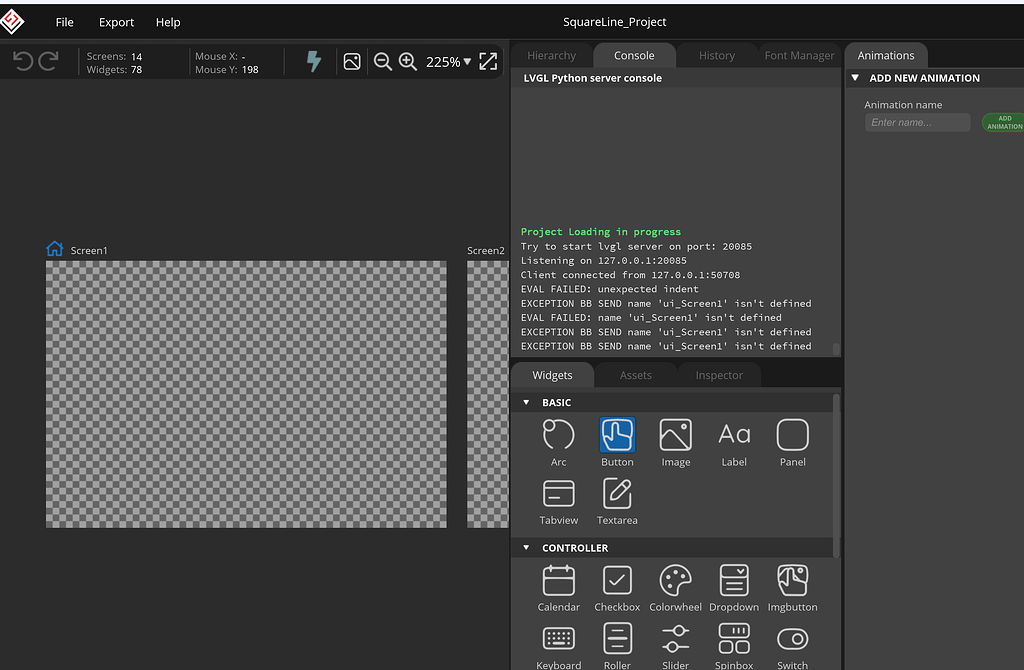Open the Help menu
1024x670 pixels.
coord(168,22)
